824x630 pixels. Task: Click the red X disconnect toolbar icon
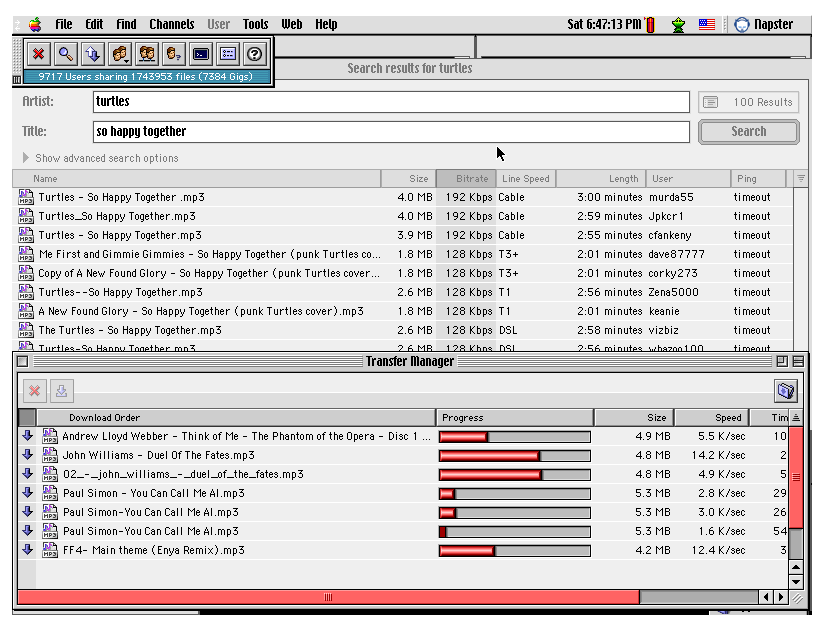(38, 54)
